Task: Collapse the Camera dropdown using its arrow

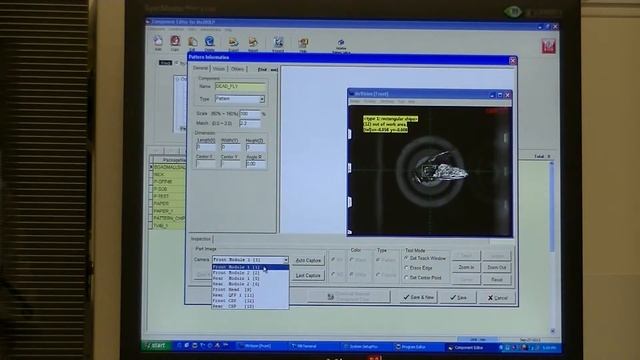Action: tap(286, 260)
